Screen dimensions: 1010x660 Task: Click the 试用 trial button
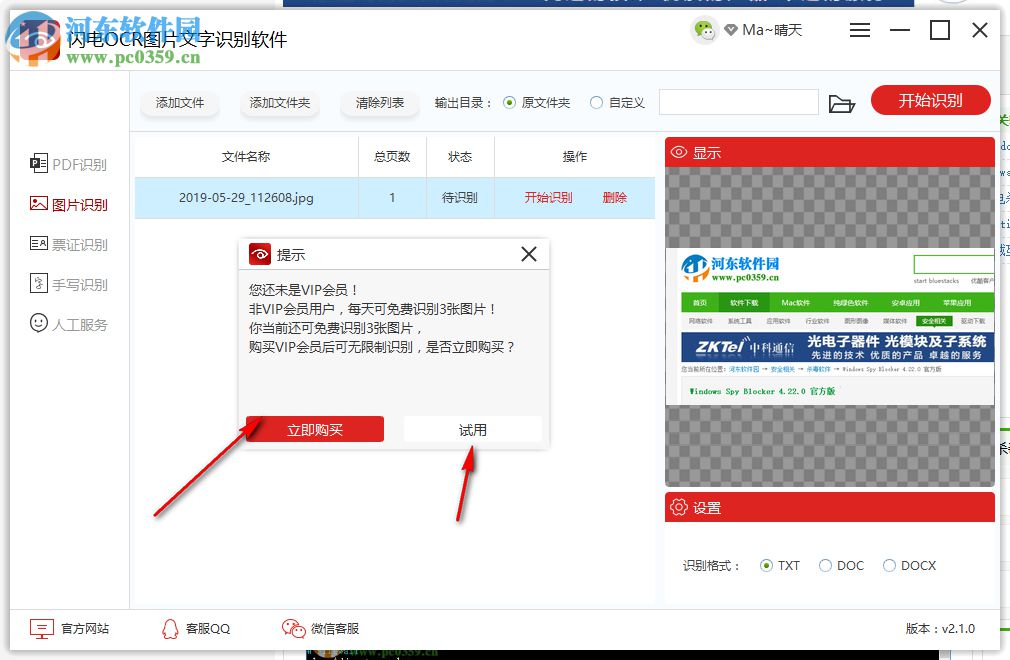472,428
